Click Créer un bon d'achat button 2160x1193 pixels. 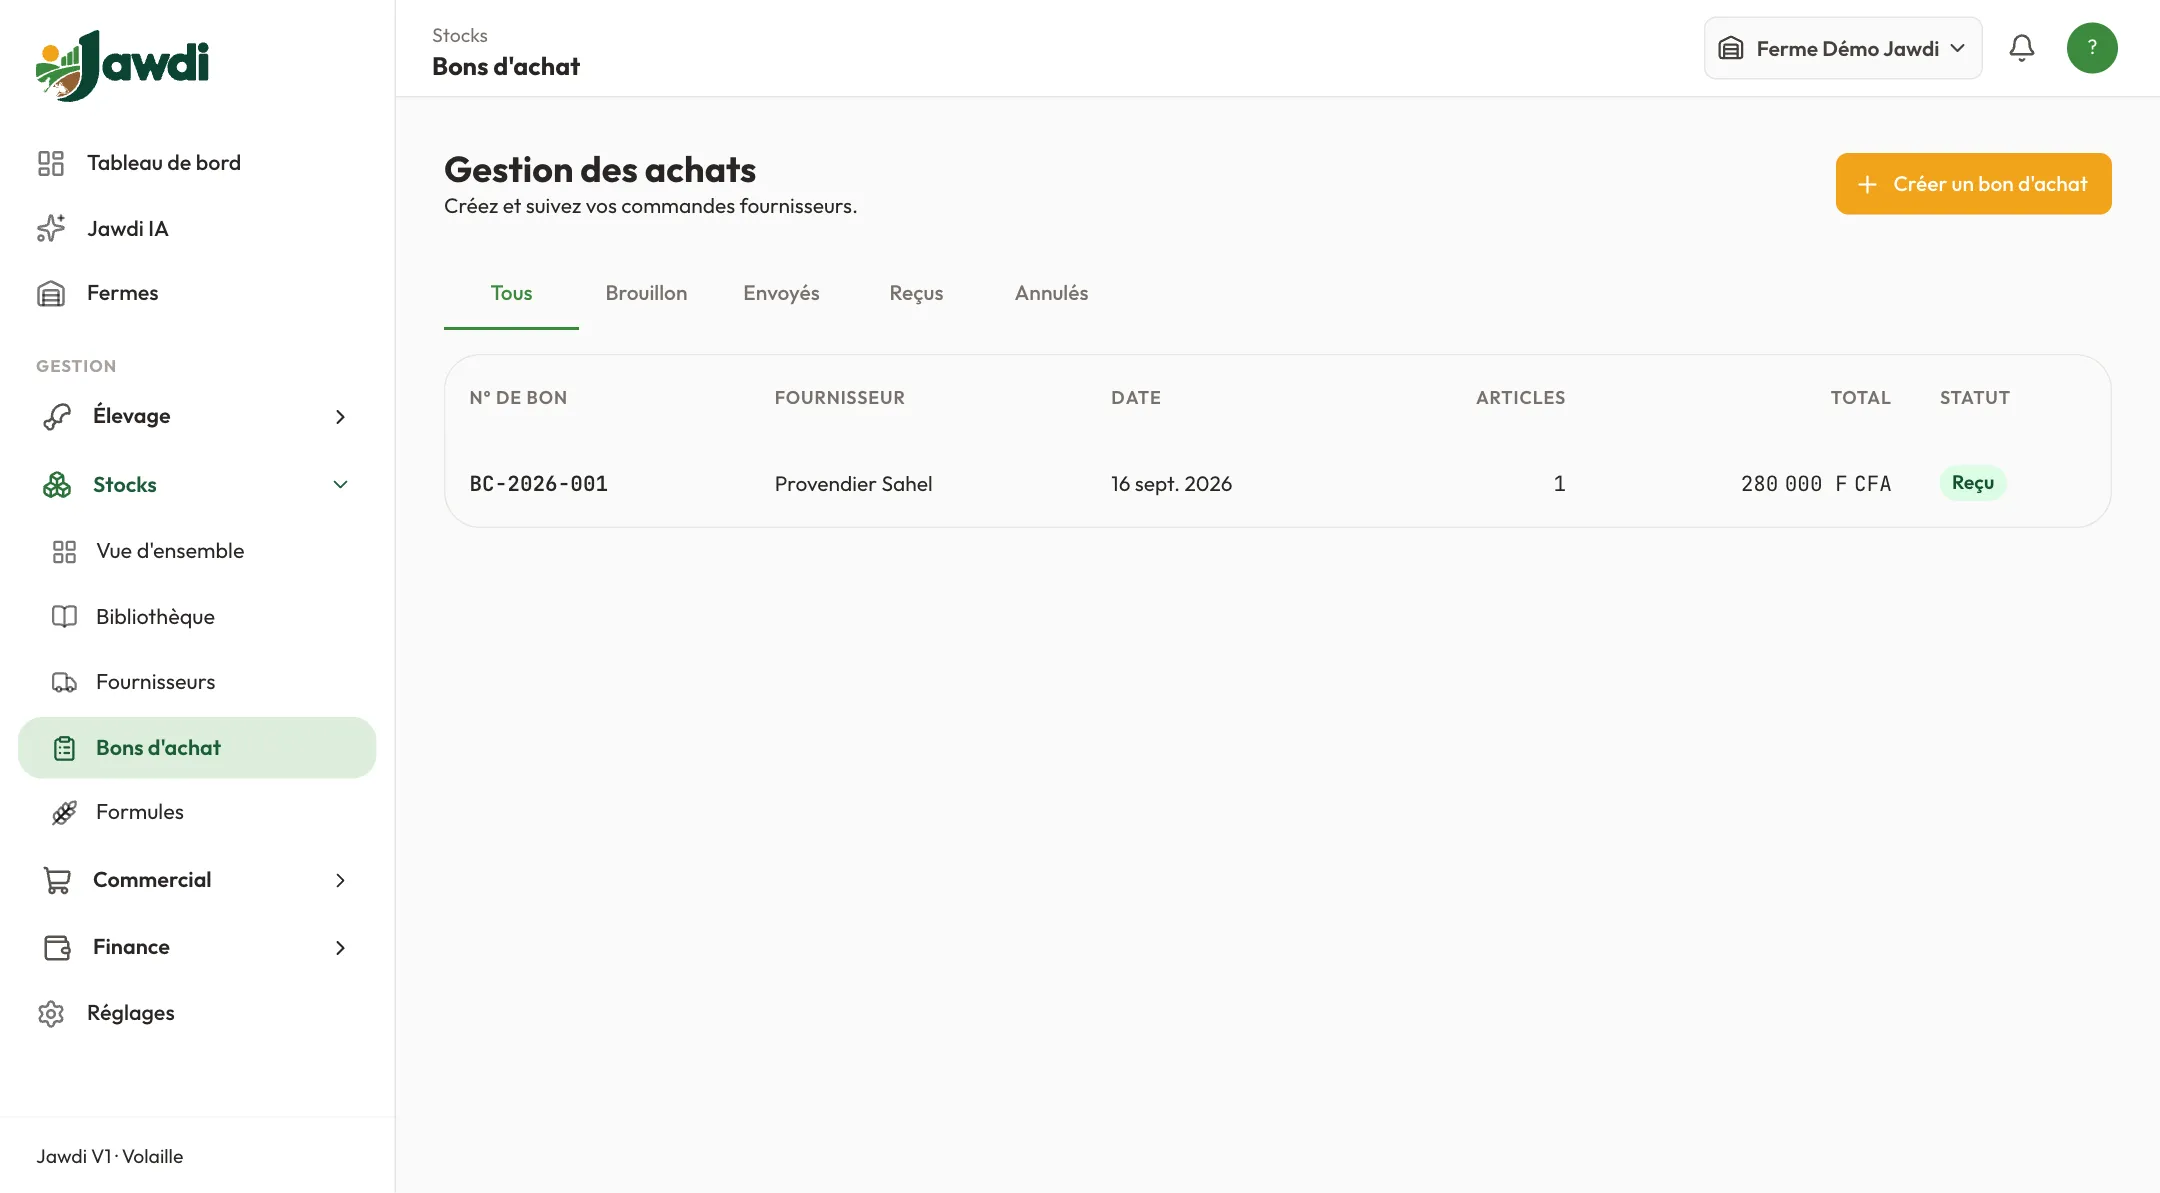point(1973,184)
